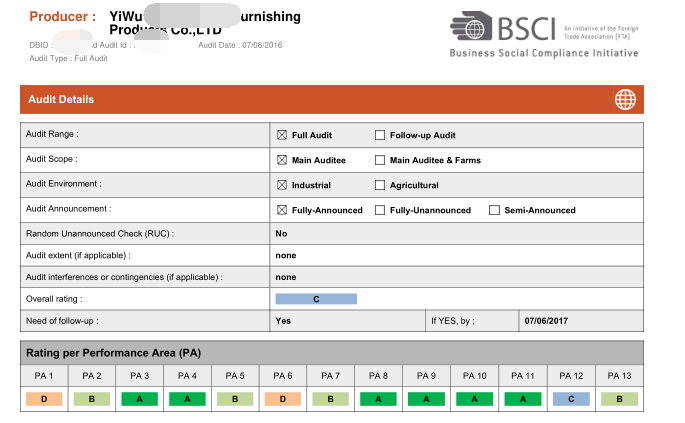Image resolution: width=685 pixels, height=423 pixels.
Task: Check the Semi-Announced checkbox
Action: (x=494, y=210)
